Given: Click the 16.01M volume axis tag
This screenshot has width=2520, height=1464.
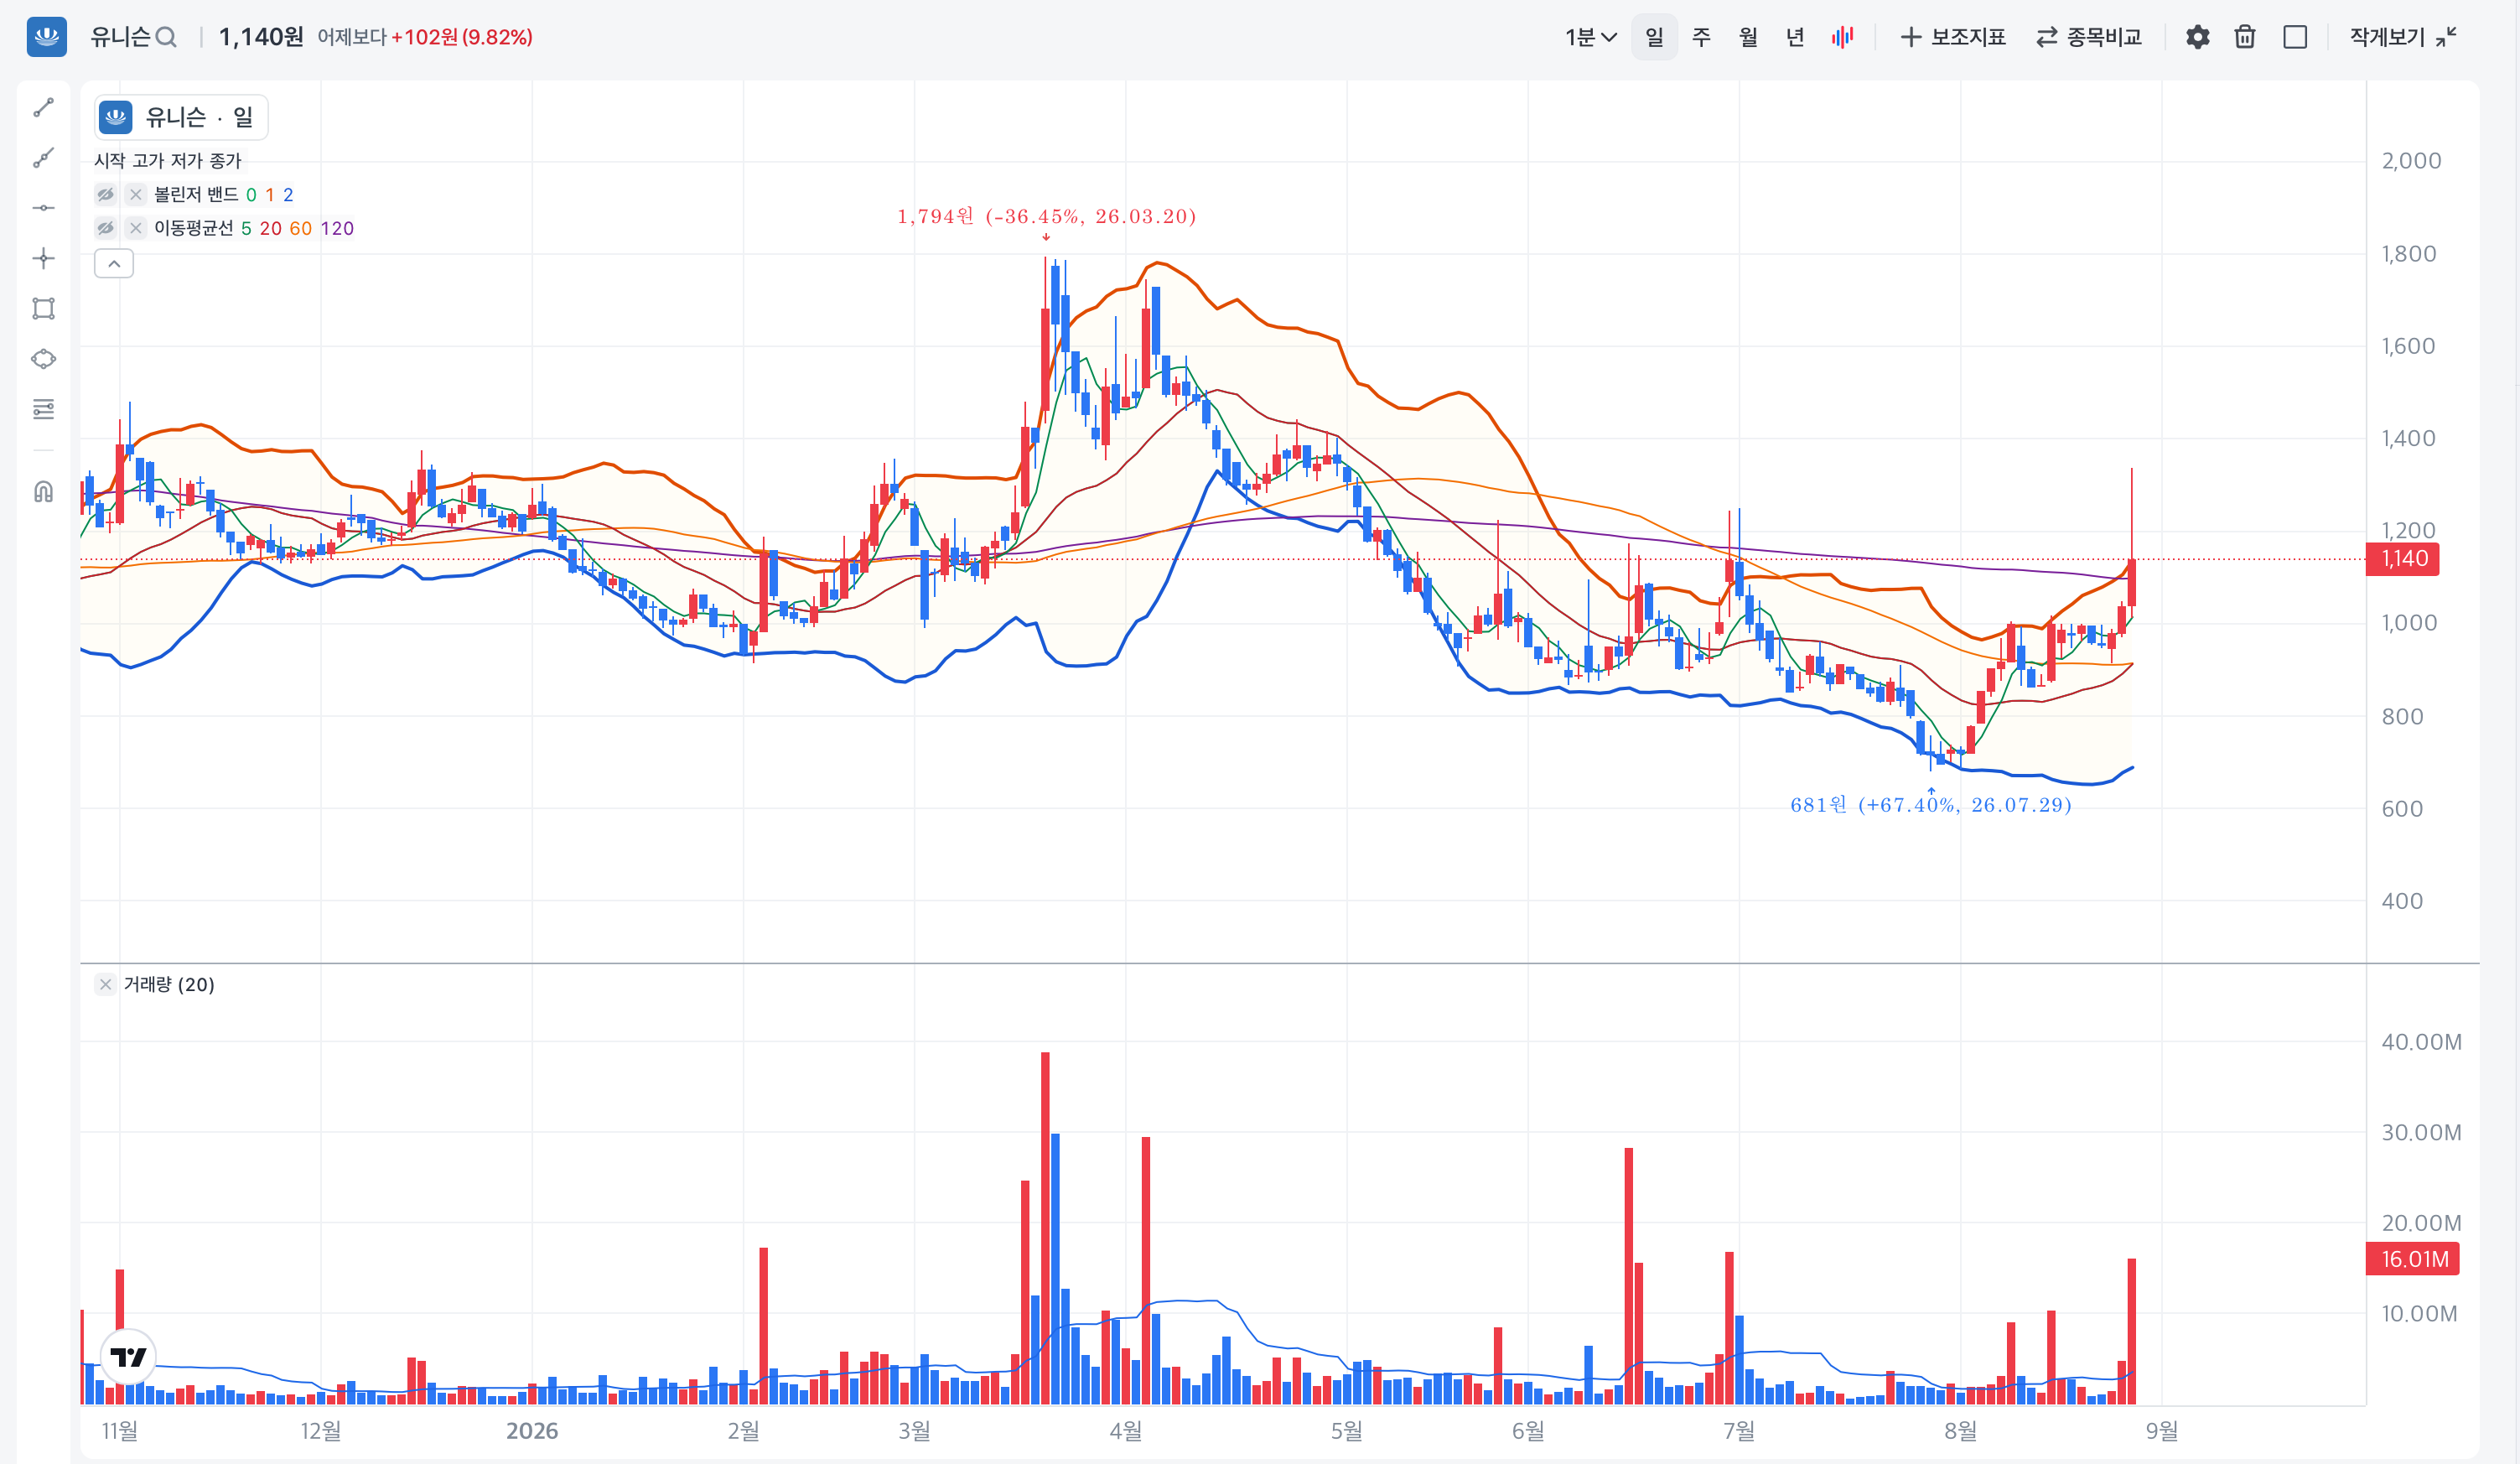Looking at the screenshot, I should click(x=2412, y=1259).
